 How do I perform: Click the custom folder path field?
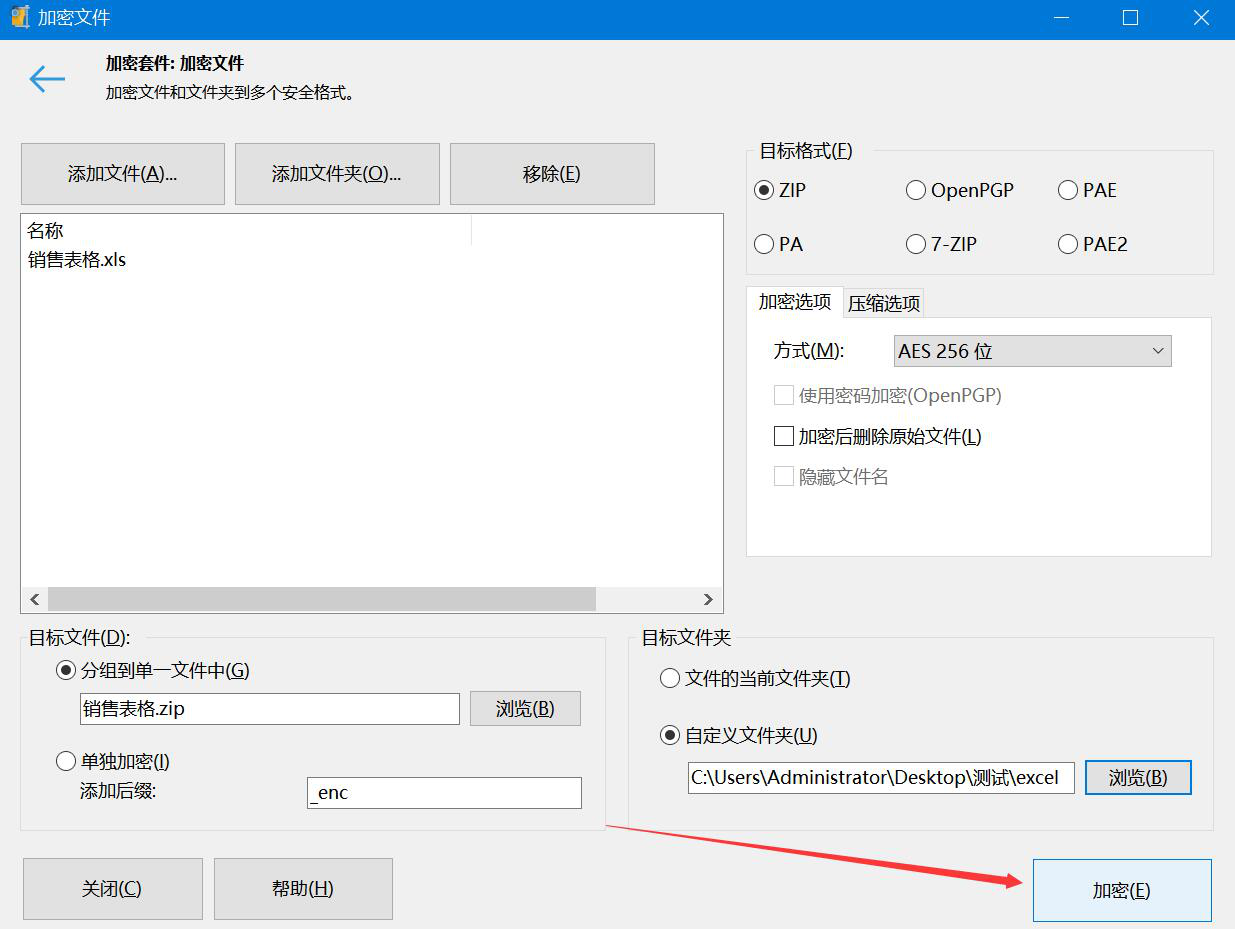click(x=881, y=778)
